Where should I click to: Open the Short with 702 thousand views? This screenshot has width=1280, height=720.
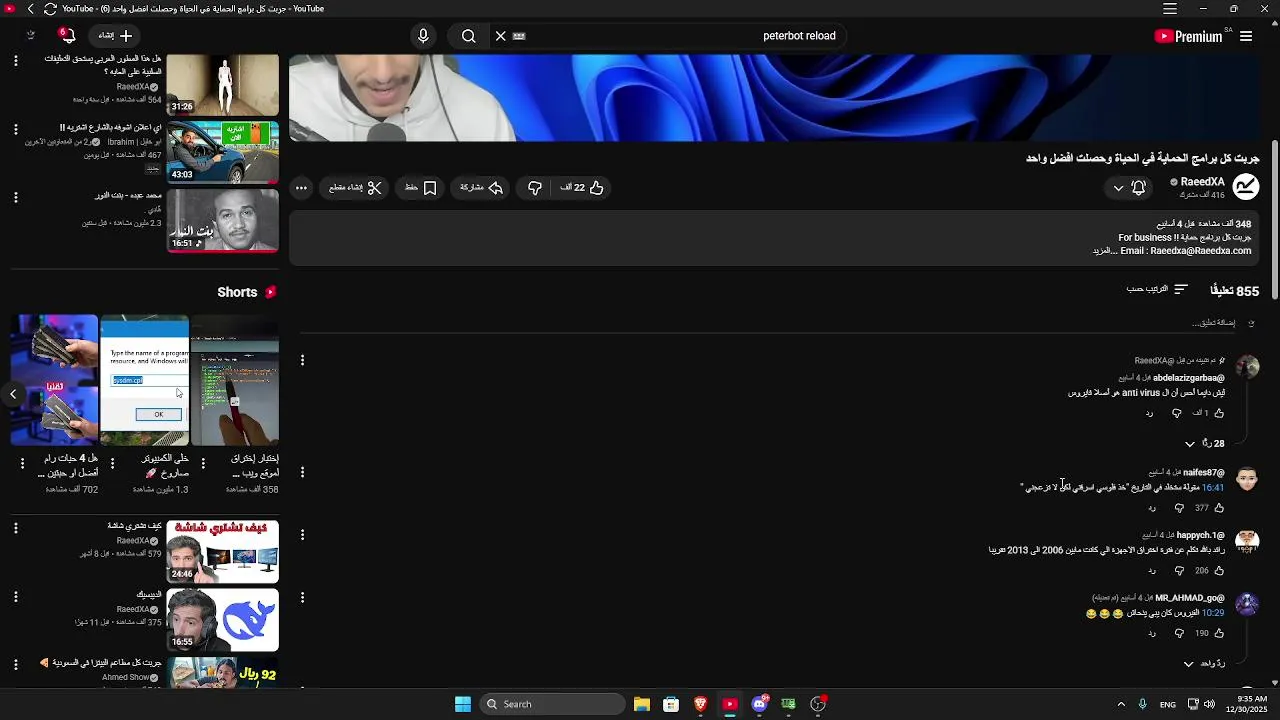pyautogui.click(x=54, y=380)
